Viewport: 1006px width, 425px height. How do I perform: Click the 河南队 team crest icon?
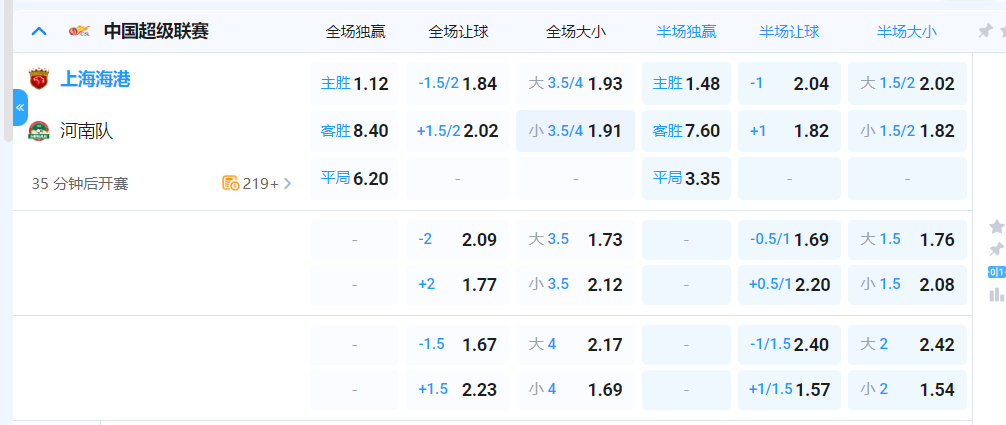pos(39,131)
